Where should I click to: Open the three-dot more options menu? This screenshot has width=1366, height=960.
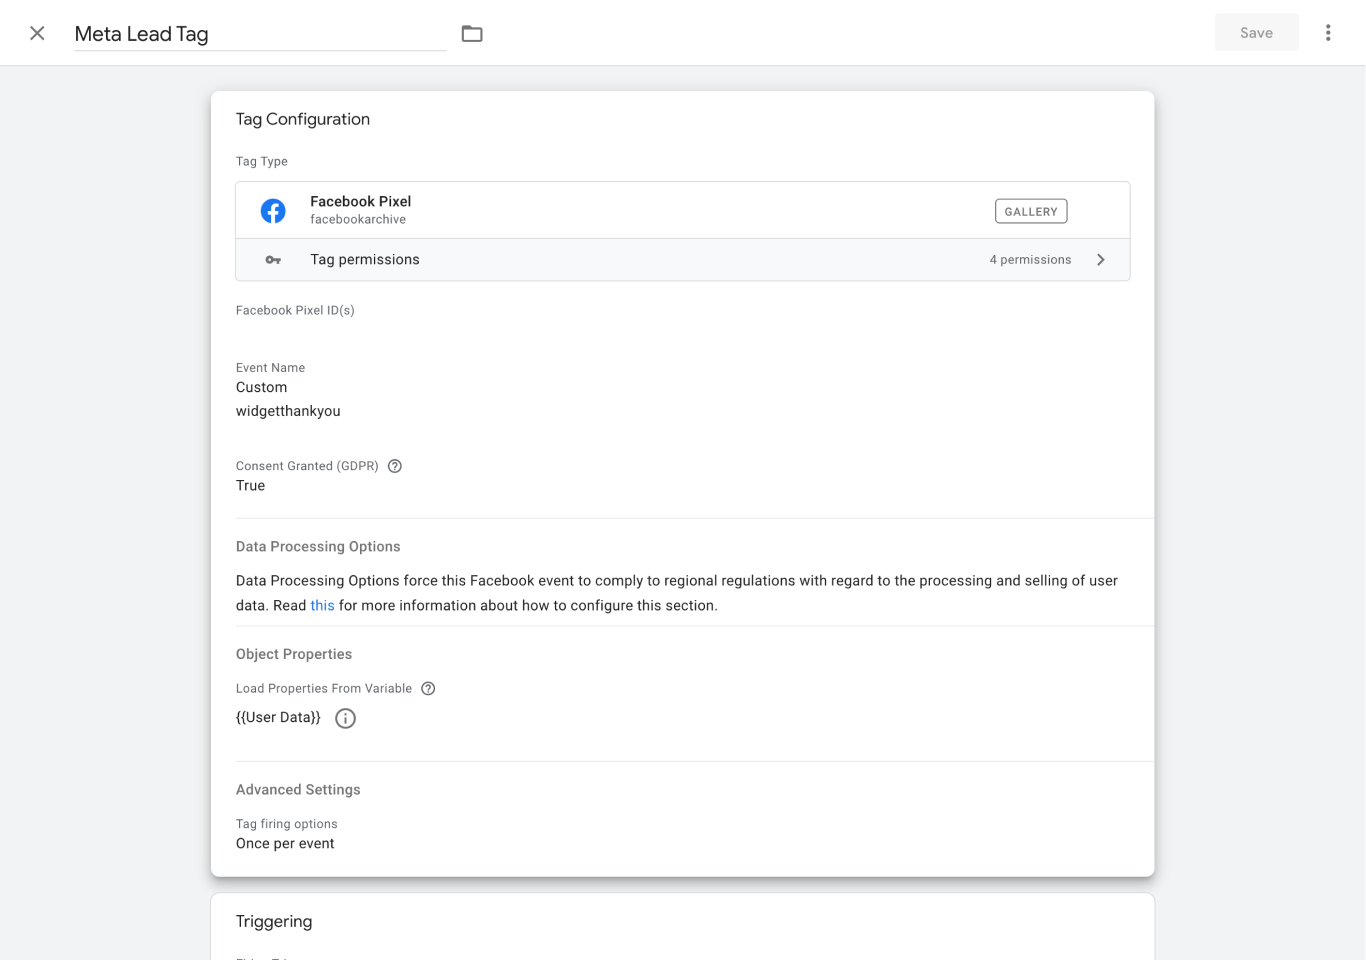tap(1328, 33)
